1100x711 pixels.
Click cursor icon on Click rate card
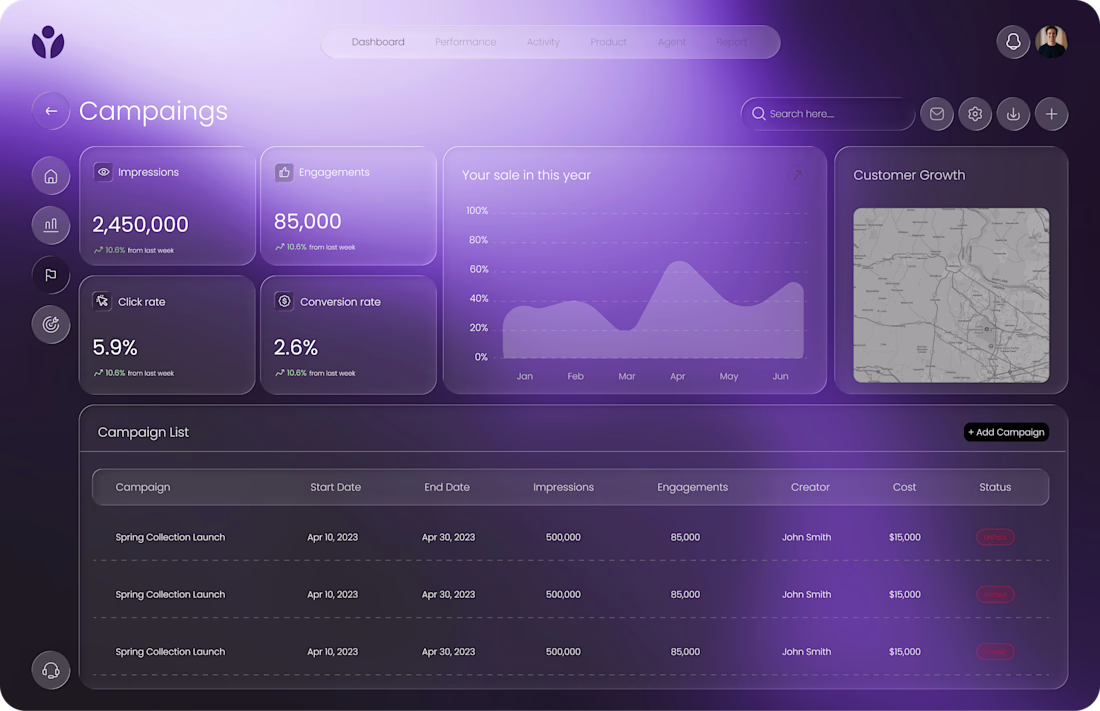102,301
